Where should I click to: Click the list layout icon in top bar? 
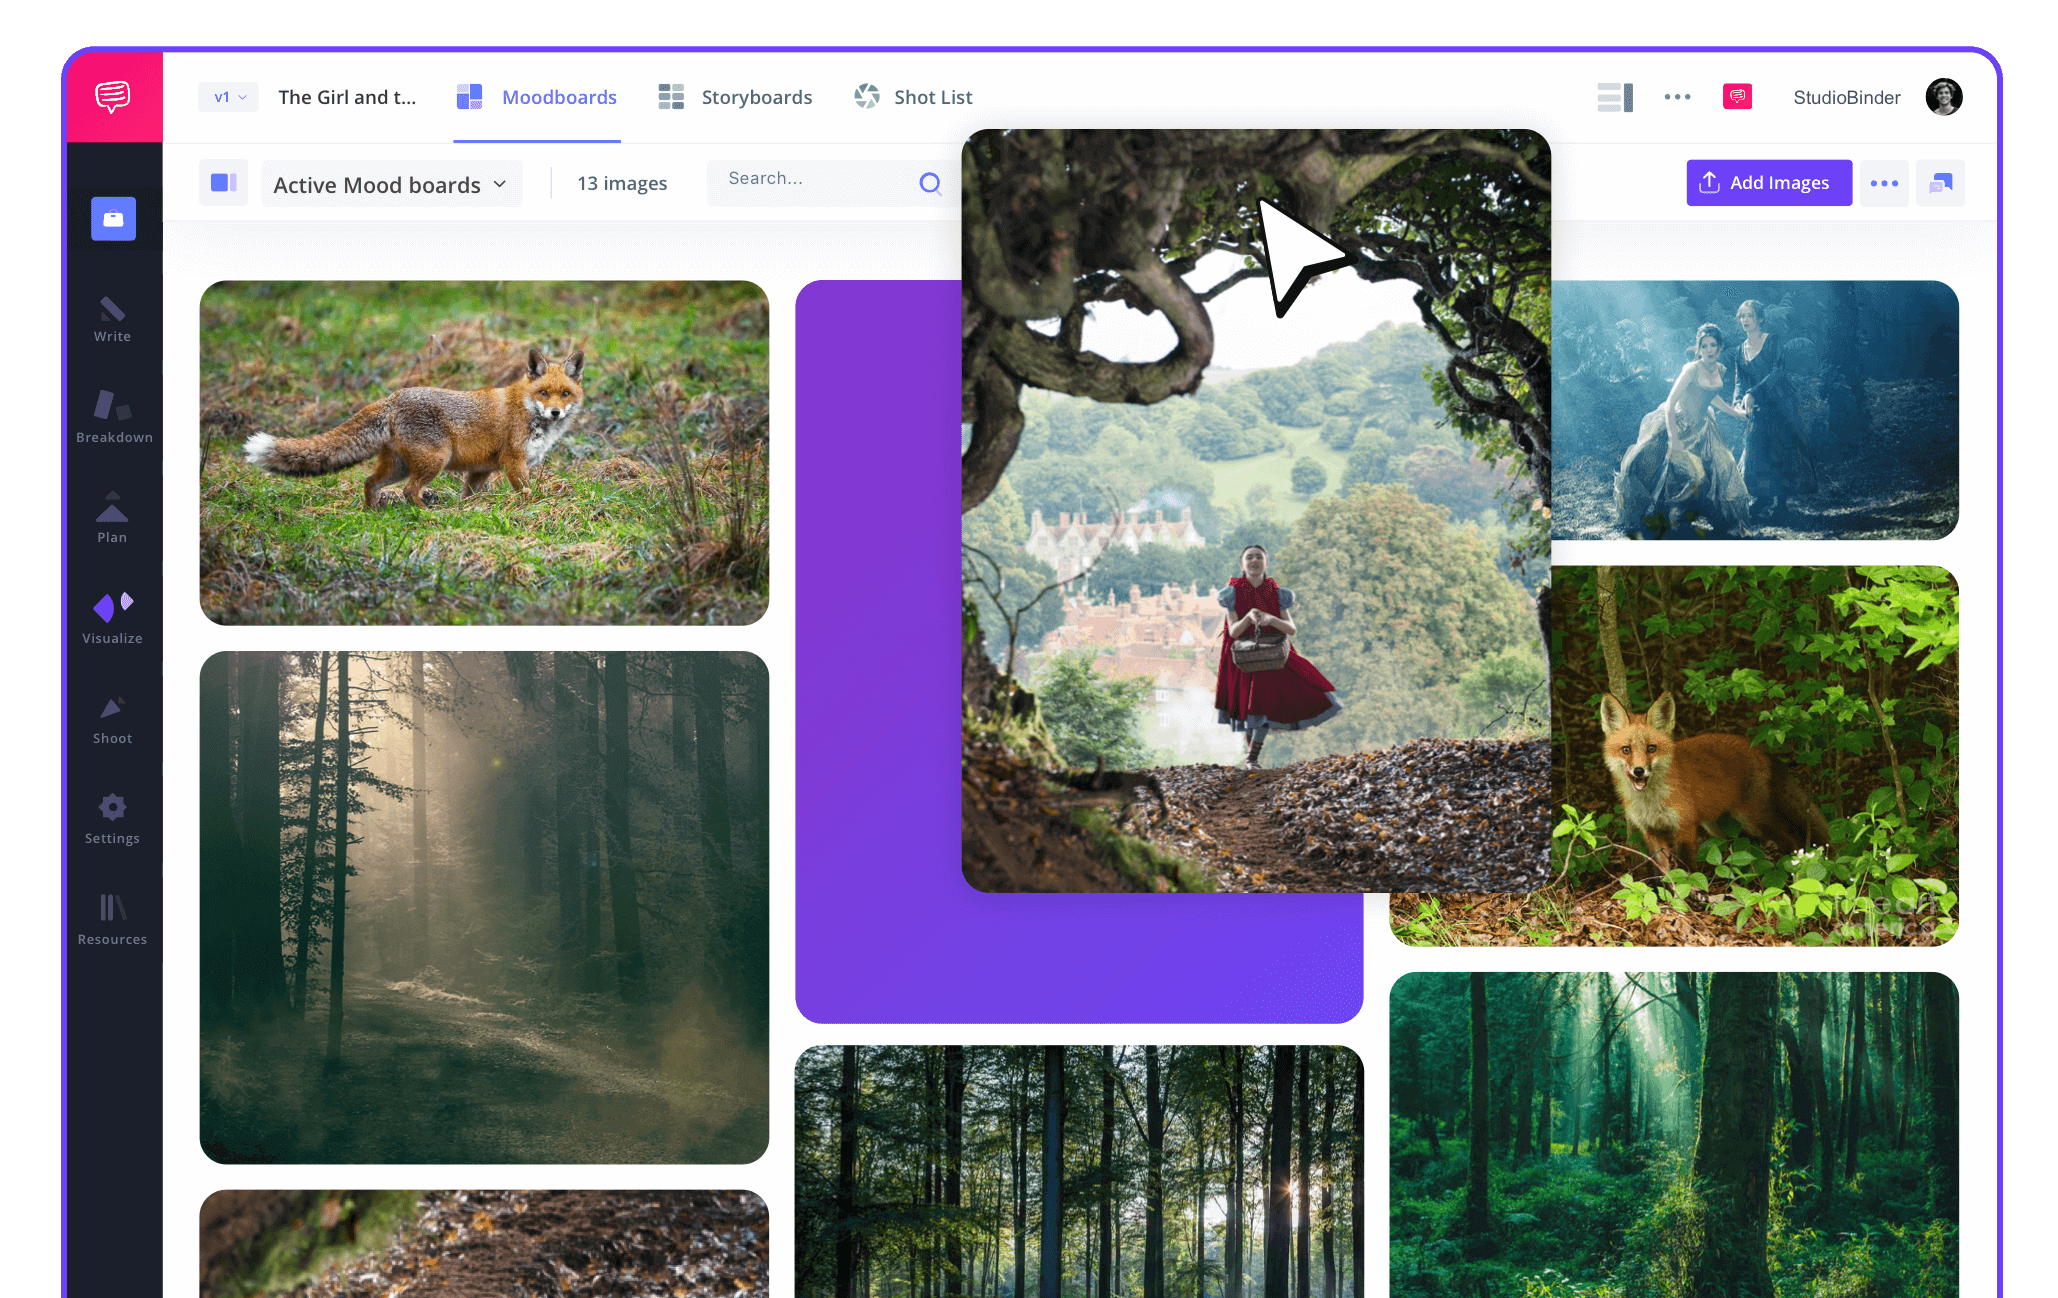tap(1615, 97)
